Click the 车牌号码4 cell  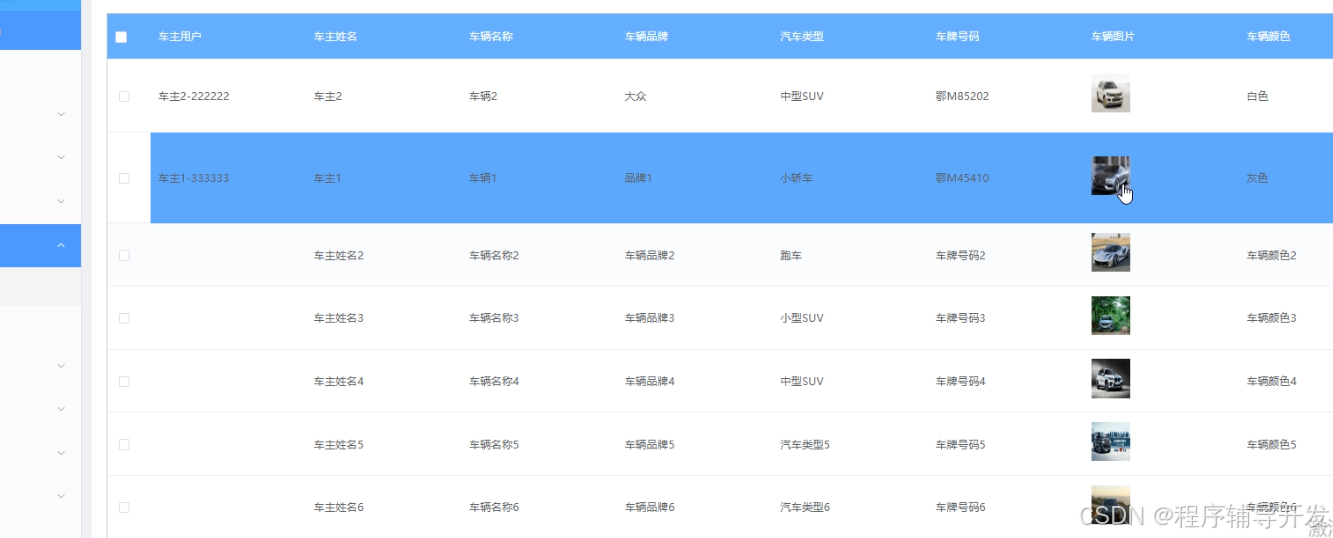point(960,381)
